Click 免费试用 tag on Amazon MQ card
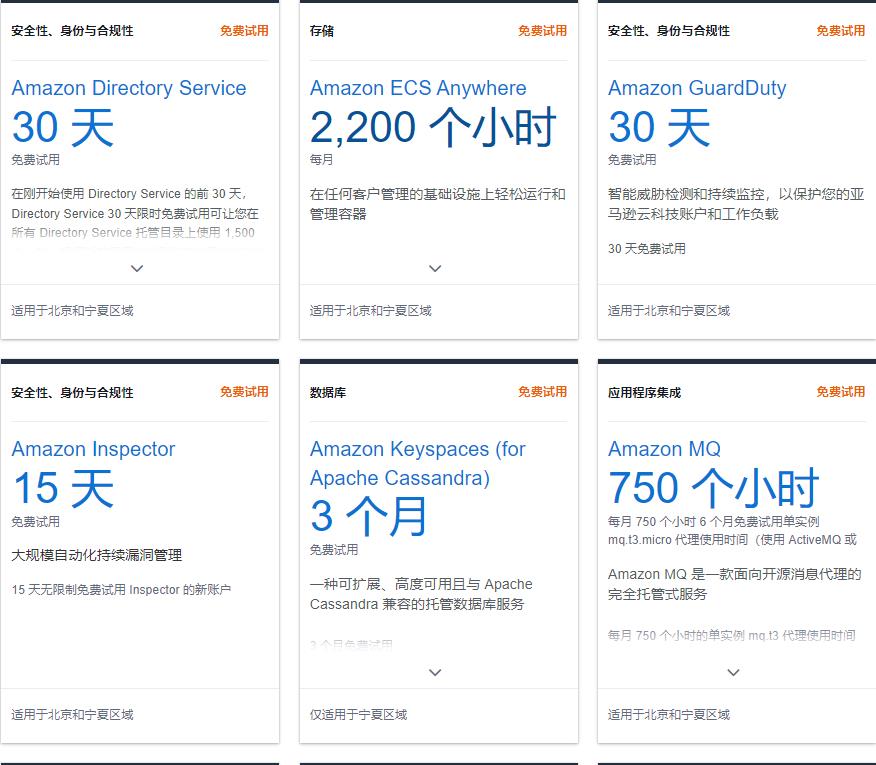Image resolution: width=876 pixels, height=765 pixels. click(841, 392)
